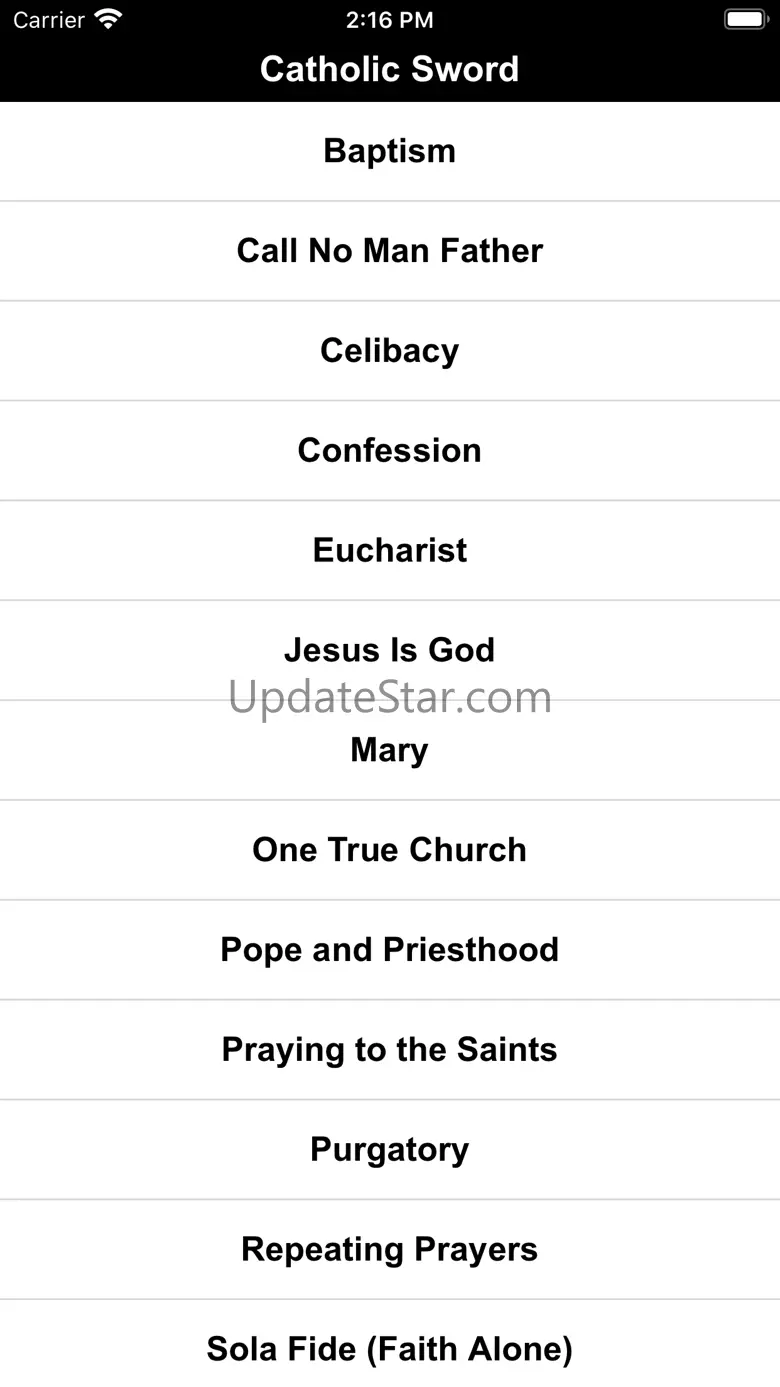This screenshot has height=1387, width=780.
Task: Tap the 2:16 PM clock
Action: (389, 19)
